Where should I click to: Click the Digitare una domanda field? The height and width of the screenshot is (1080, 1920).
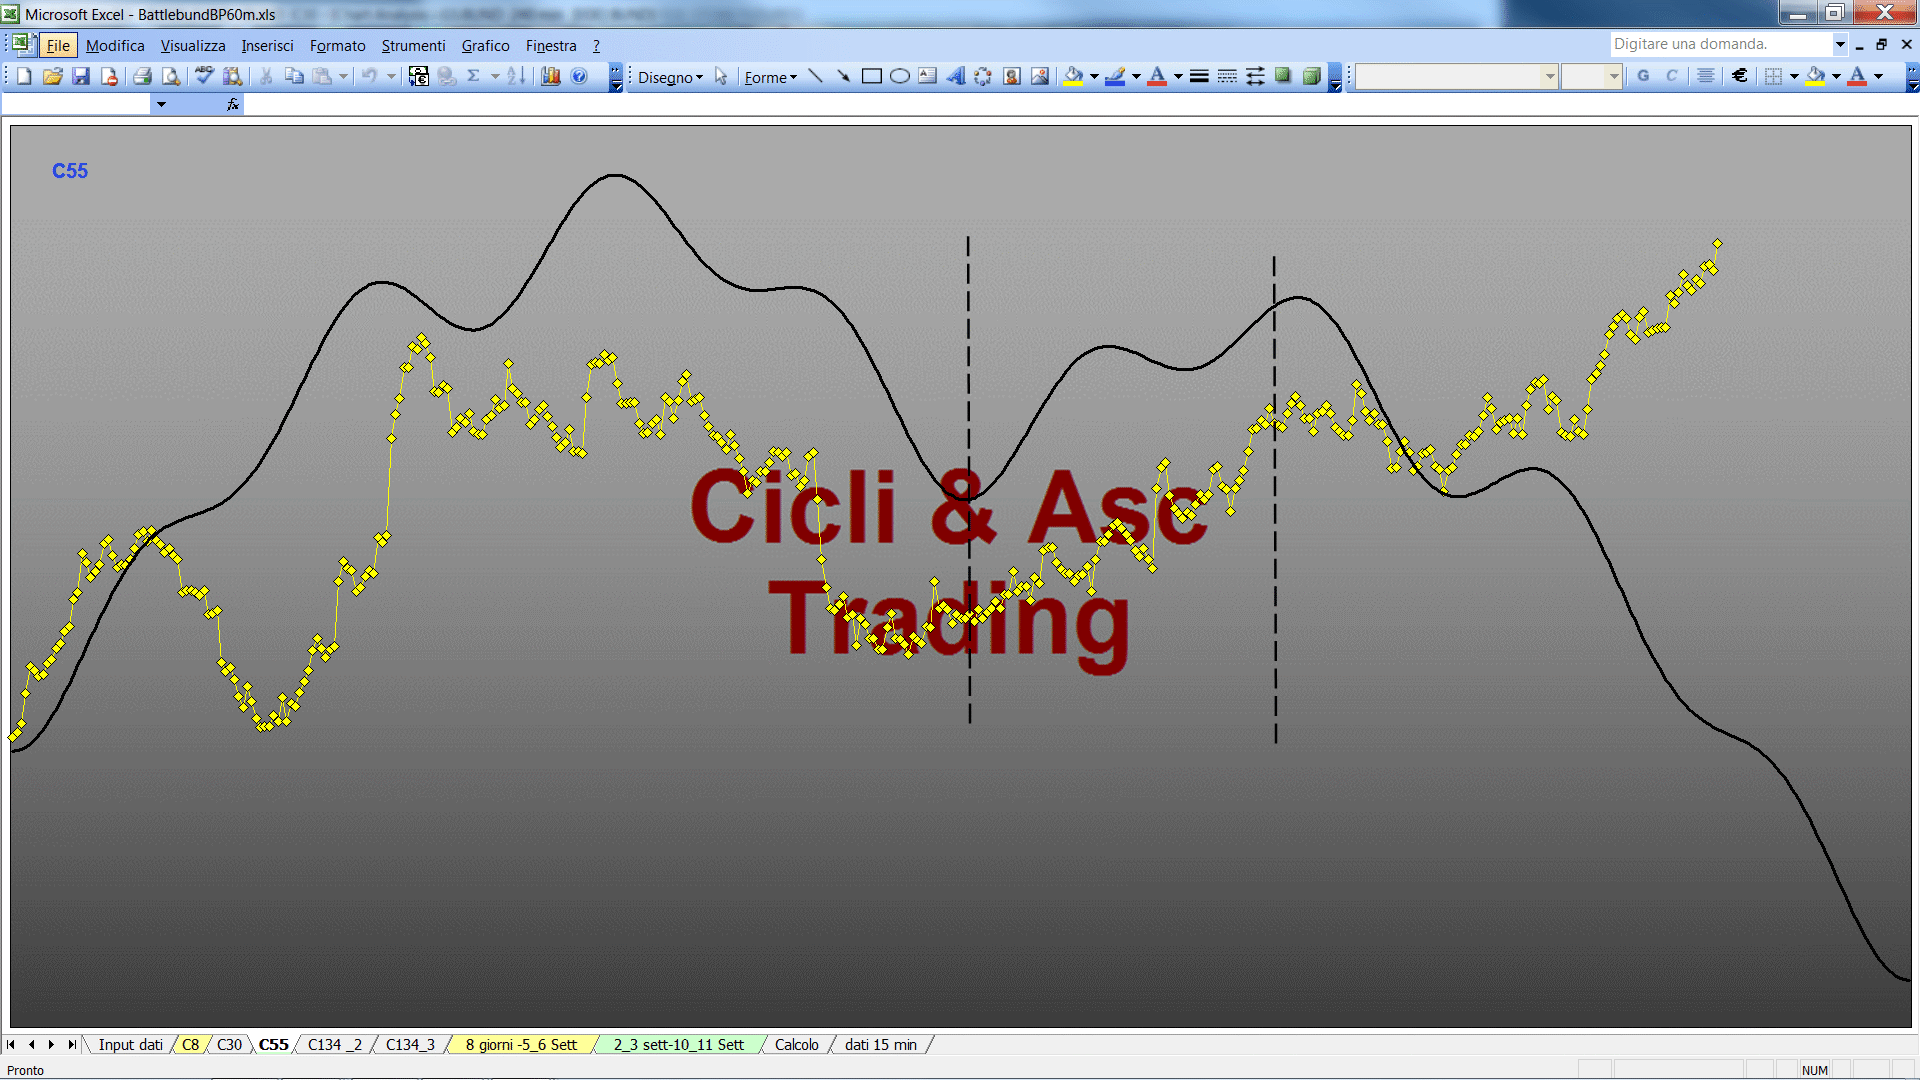click(1720, 44)
